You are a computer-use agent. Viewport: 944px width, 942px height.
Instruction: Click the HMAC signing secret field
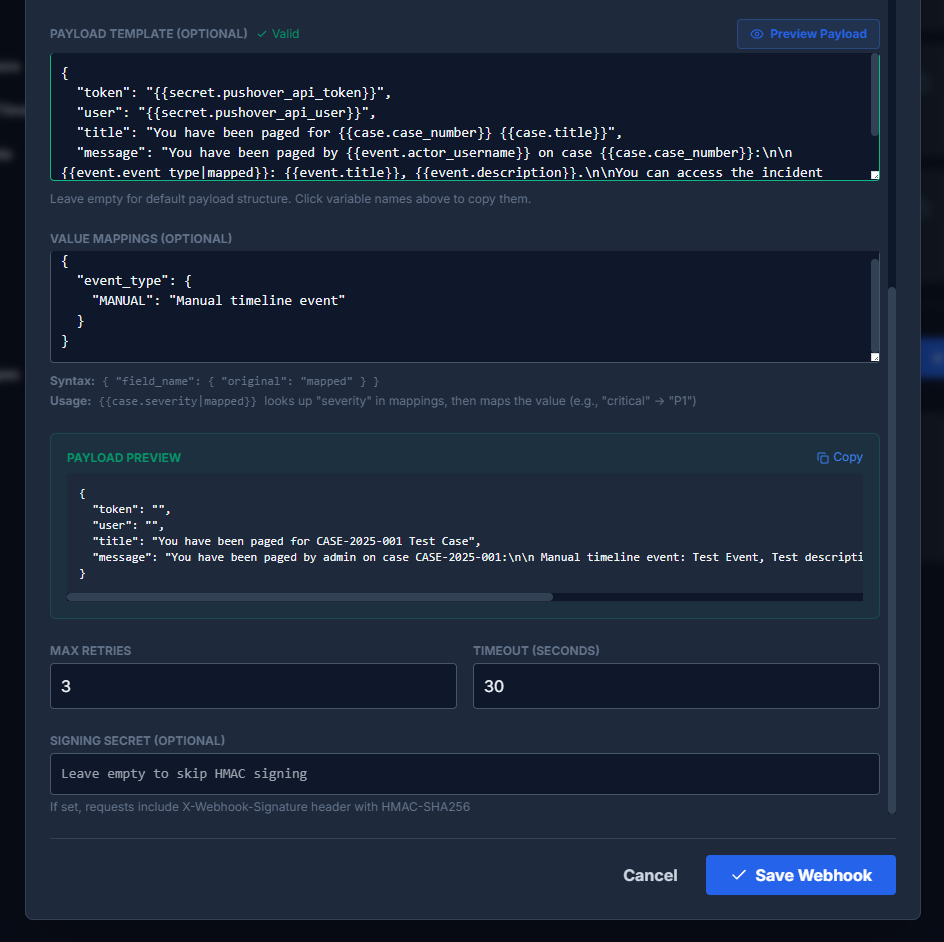pos(464,773)
